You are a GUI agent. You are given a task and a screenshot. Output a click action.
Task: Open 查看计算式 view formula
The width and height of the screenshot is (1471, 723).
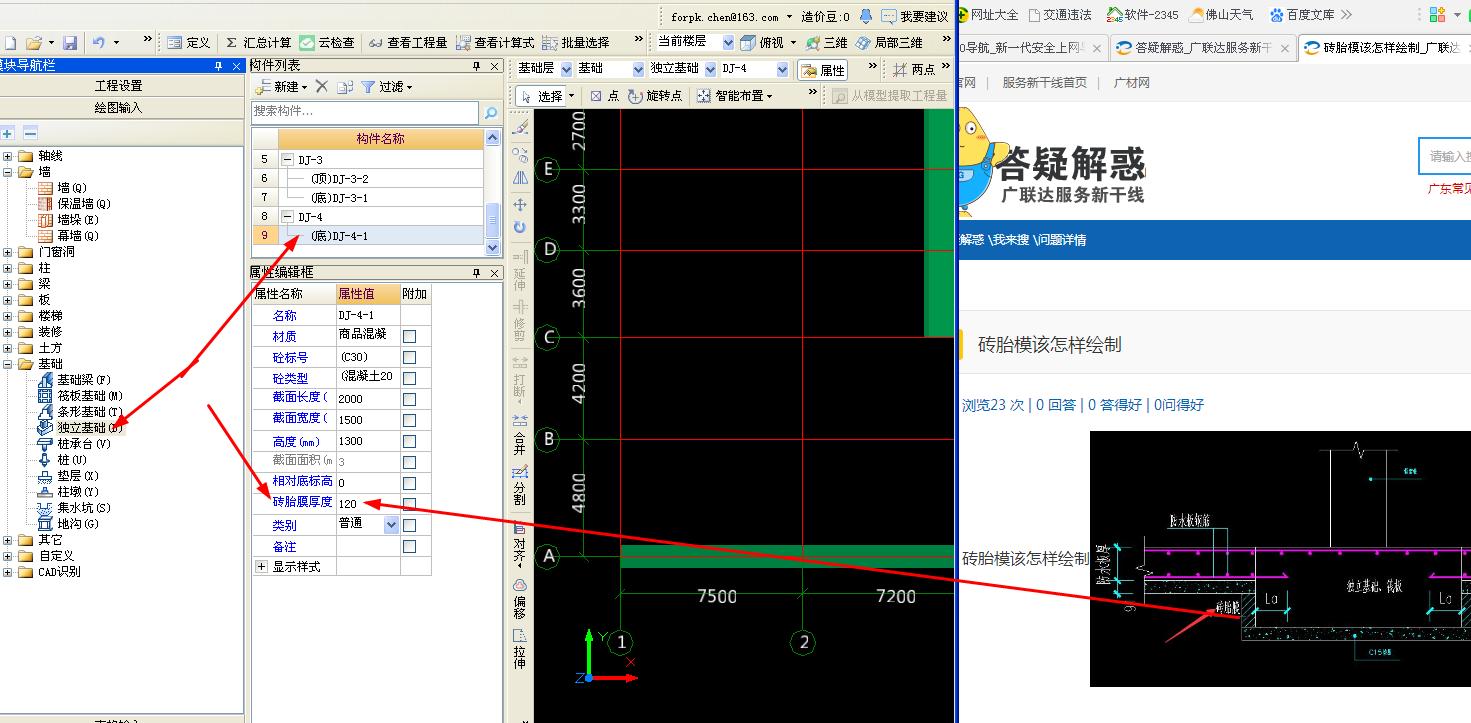[495, 43]
